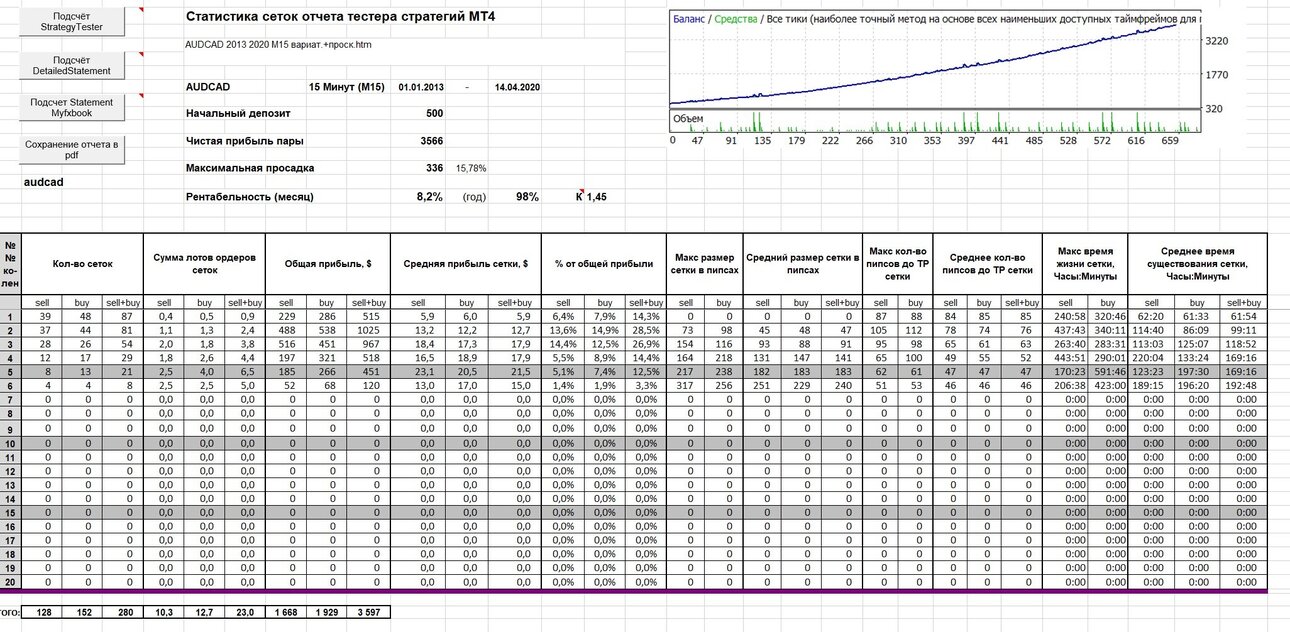Select the row number 20 label cell
Screen dimensions: 1290x632
tap(10, 582)
